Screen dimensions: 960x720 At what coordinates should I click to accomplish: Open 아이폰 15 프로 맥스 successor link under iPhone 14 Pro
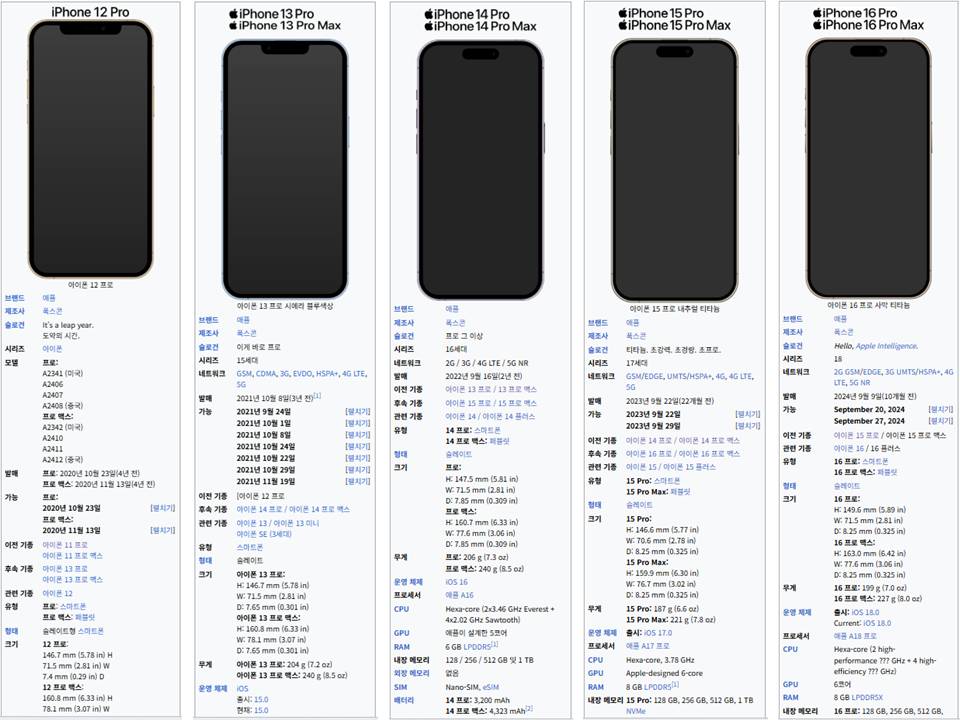(514, 403)
